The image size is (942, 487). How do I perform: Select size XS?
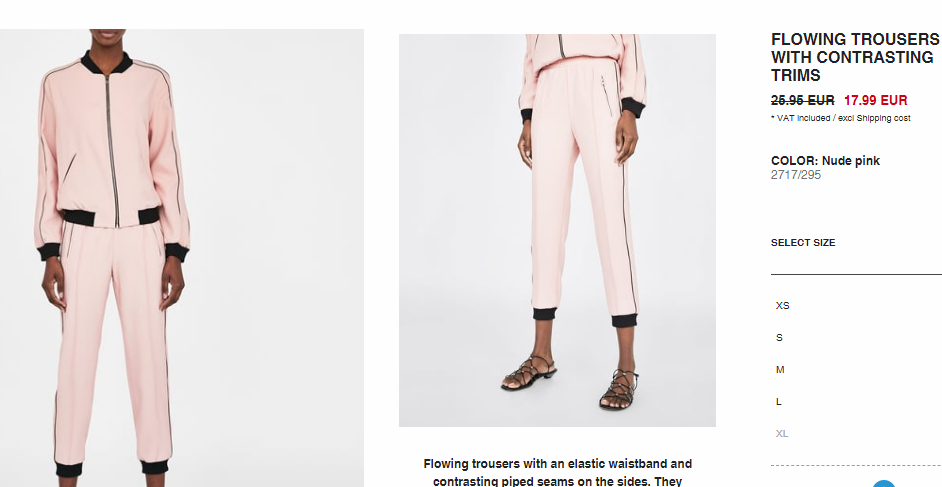(x=782, y=306)
